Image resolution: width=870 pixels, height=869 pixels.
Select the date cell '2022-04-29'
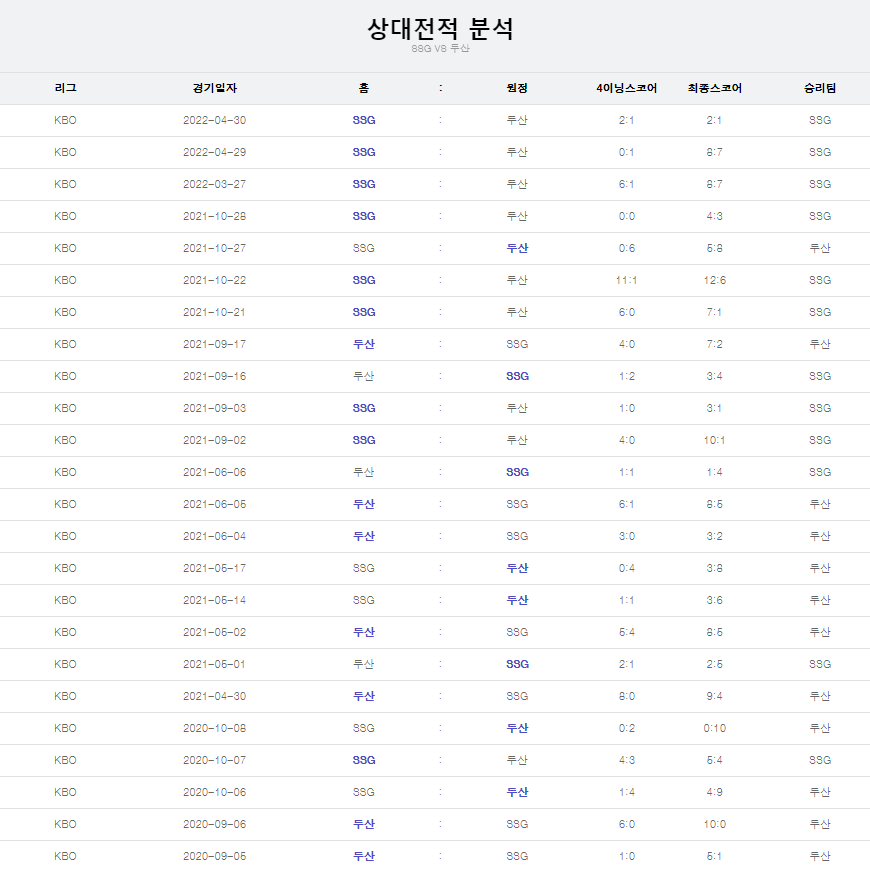point(215,153)
